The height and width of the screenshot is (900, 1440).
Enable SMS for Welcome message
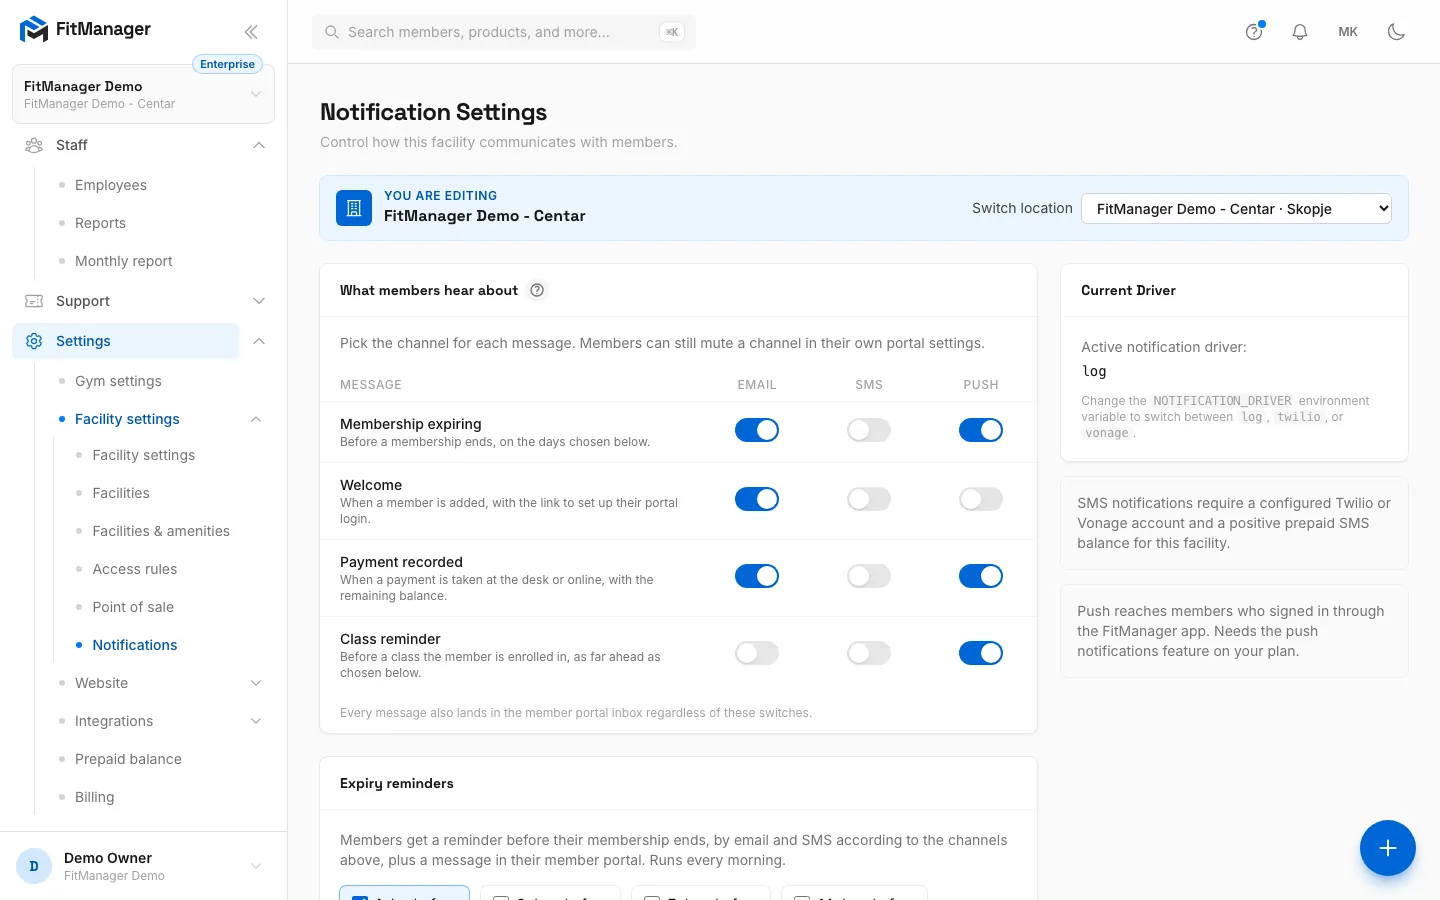869,499
